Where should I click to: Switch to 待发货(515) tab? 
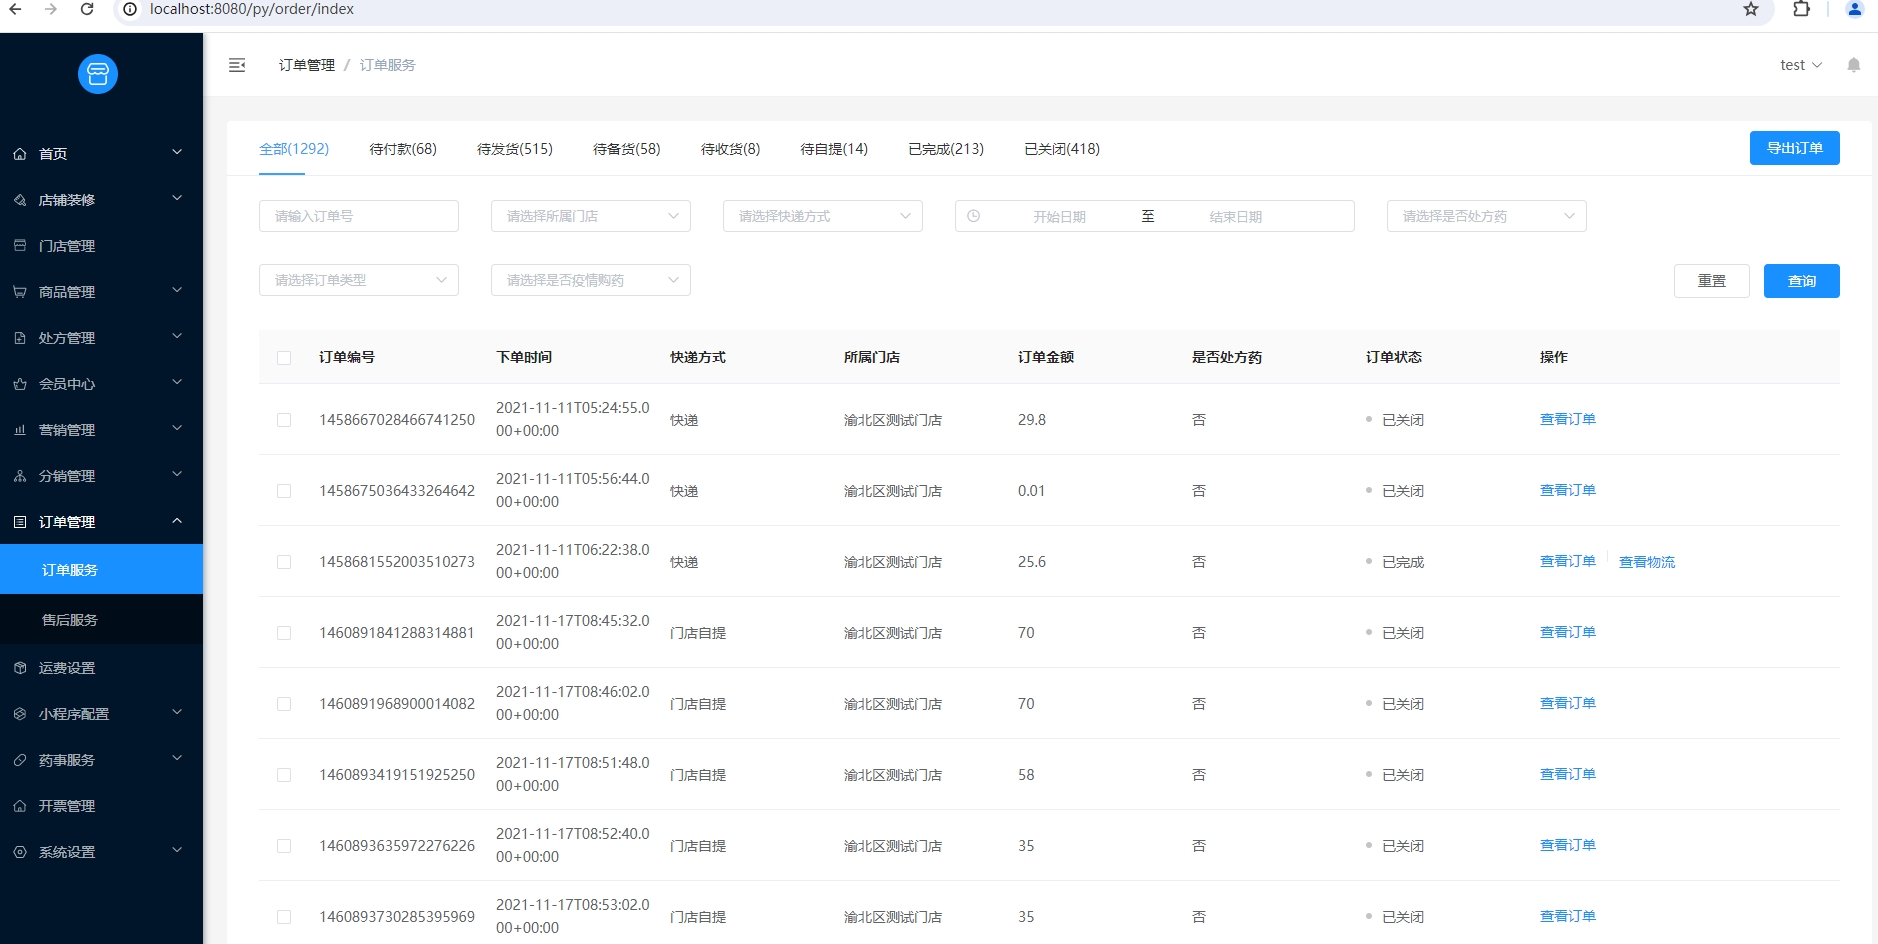coord(515,149)
